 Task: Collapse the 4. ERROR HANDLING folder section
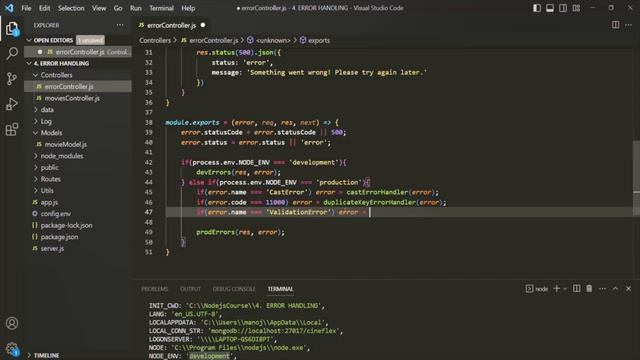(x=61, y=63)
